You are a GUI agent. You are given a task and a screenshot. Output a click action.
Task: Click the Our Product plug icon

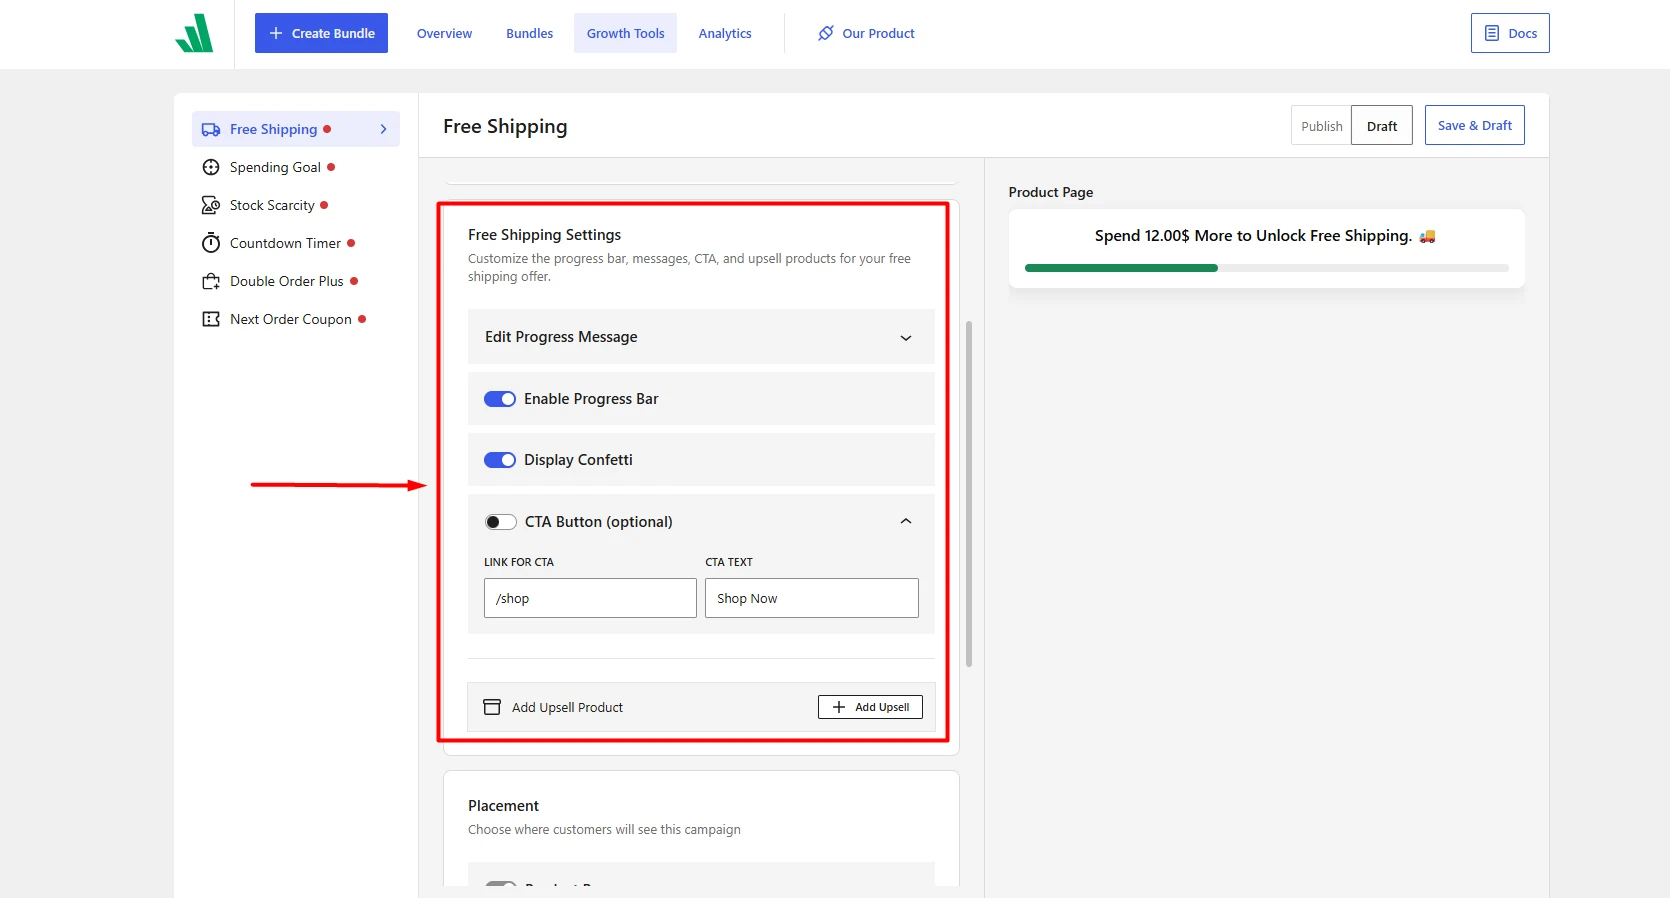coord(826,33)
